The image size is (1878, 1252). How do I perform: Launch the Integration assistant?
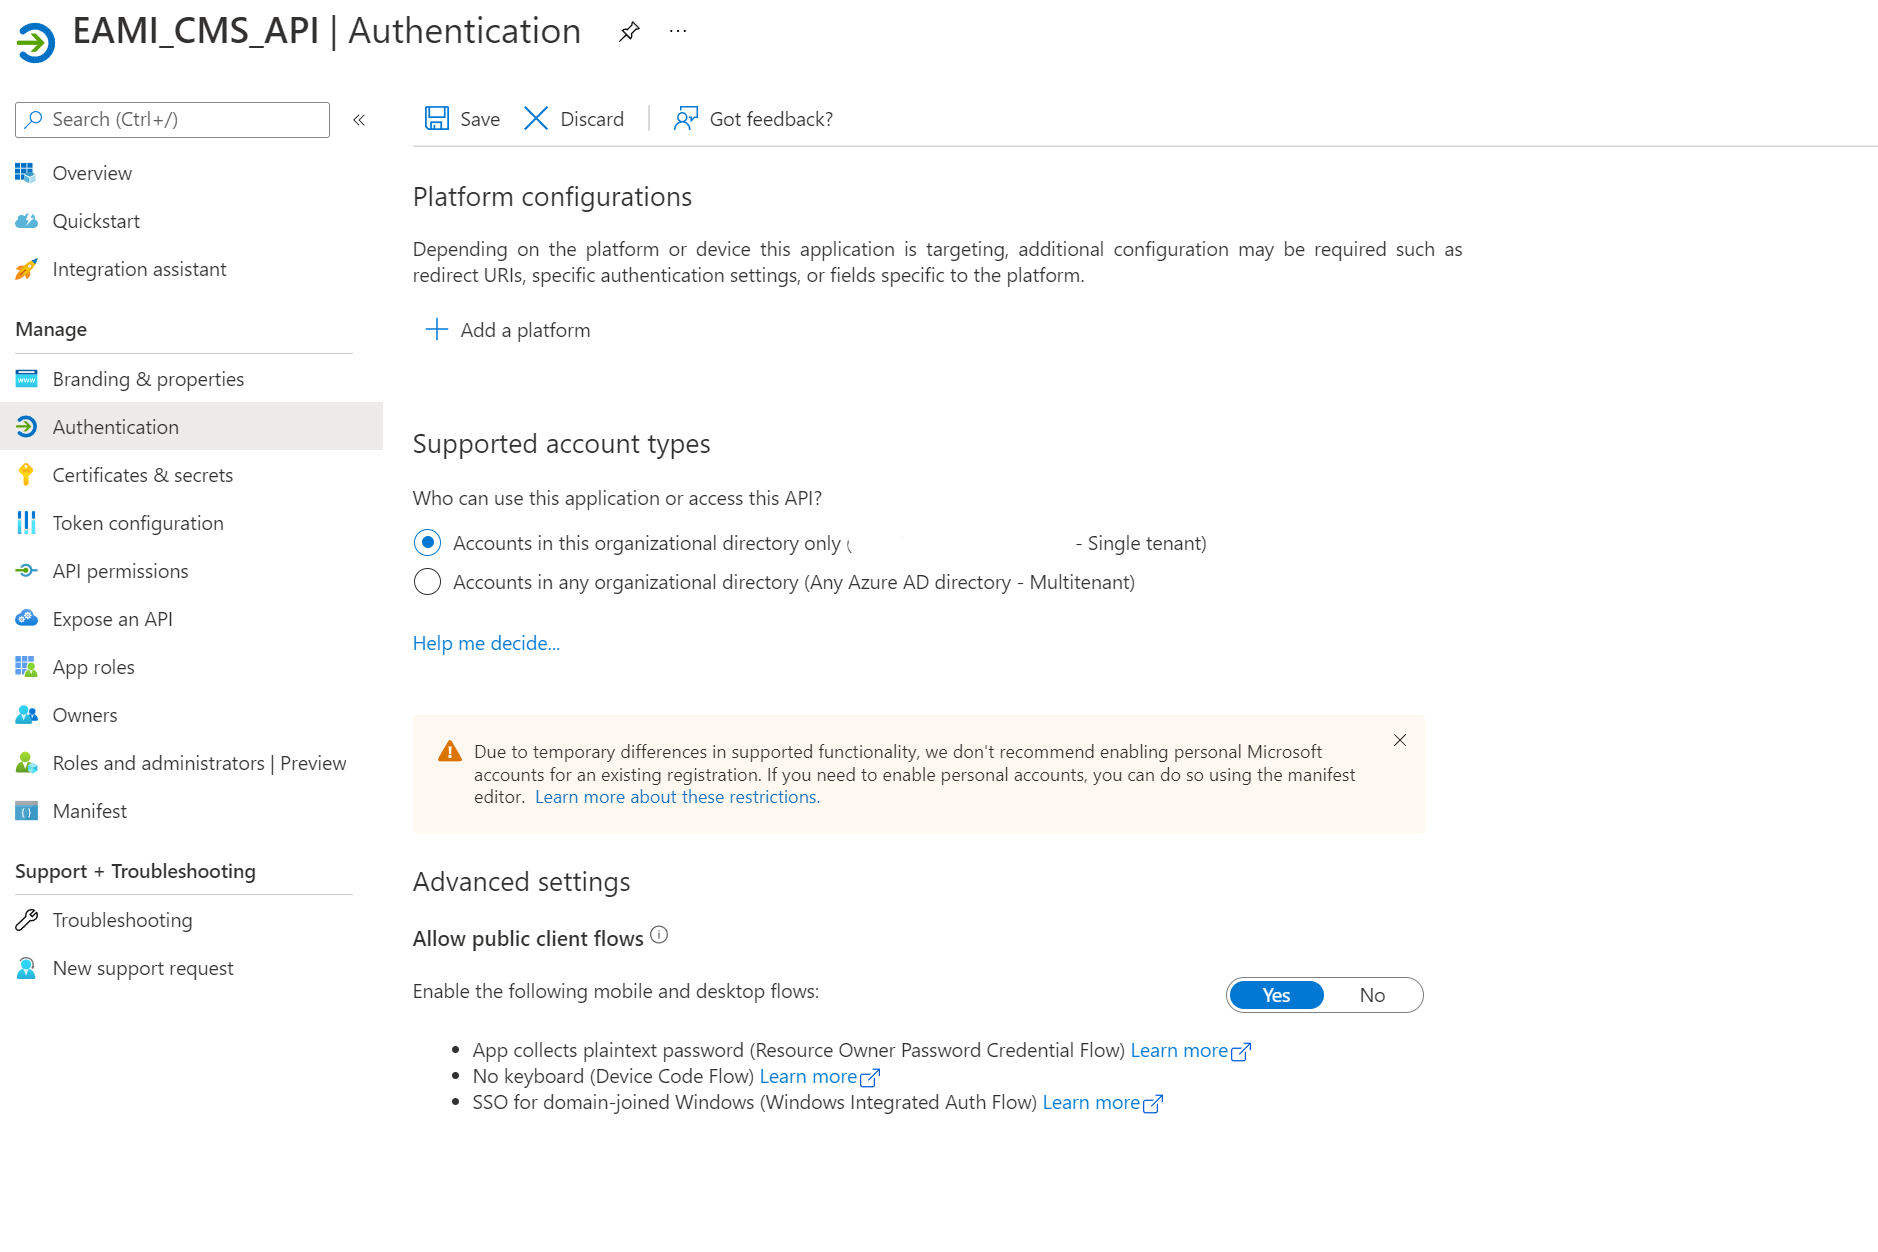[x=139, y=268]
